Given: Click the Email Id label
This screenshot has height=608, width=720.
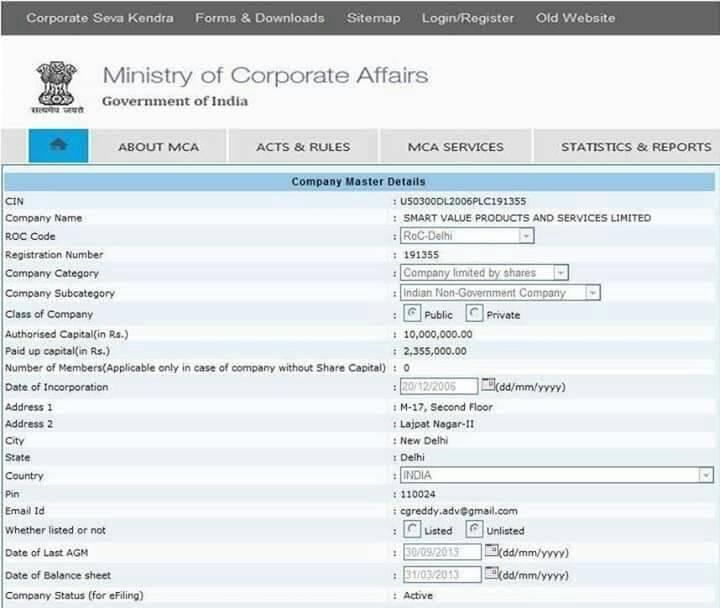Looking at the screenshot, I should click(25, 511).
